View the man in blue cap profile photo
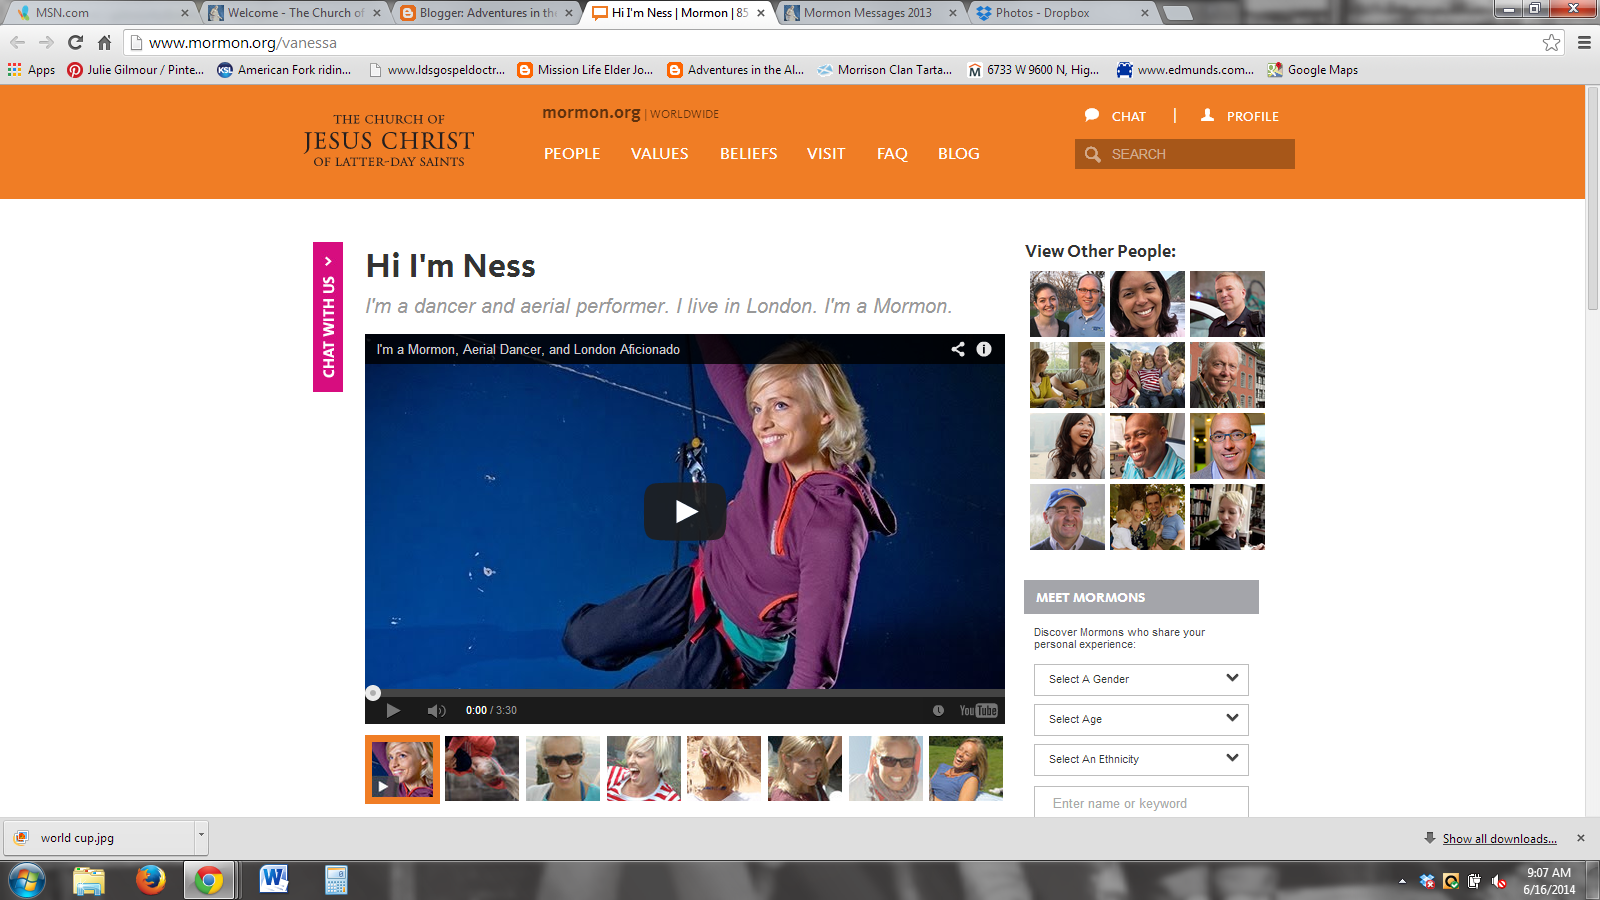This screenshot has width=1600, height=900. (x=1067, y=517)
